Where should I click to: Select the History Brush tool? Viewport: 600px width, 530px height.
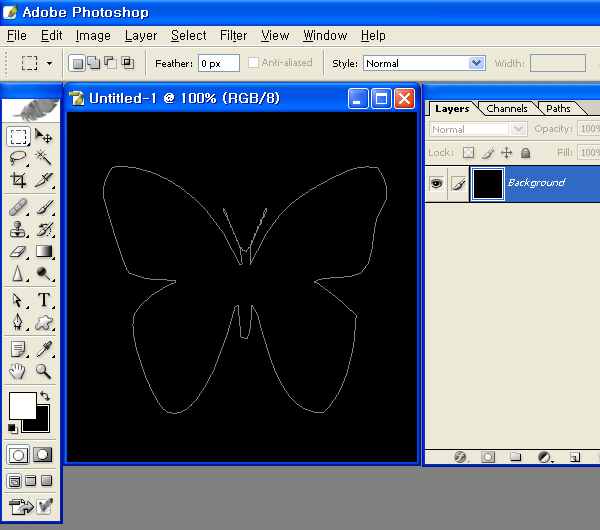pyautogui.click(x=43, y=229)
